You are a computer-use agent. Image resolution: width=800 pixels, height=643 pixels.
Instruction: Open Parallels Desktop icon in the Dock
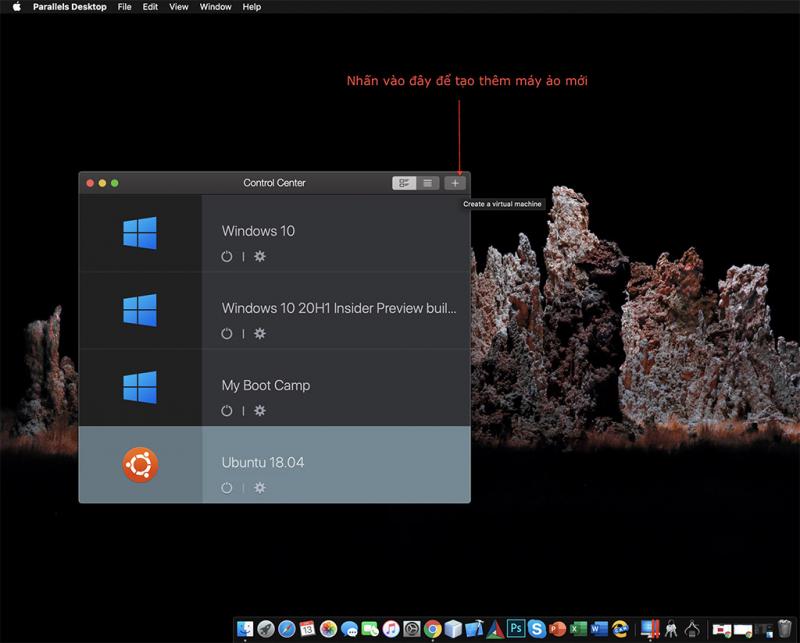pos(650,629)
